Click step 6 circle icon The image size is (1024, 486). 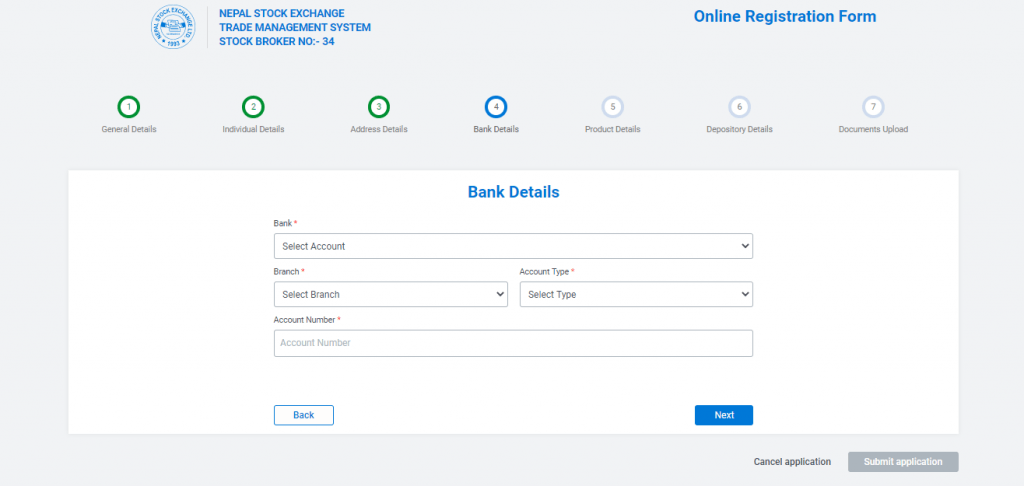pos(739,107)
